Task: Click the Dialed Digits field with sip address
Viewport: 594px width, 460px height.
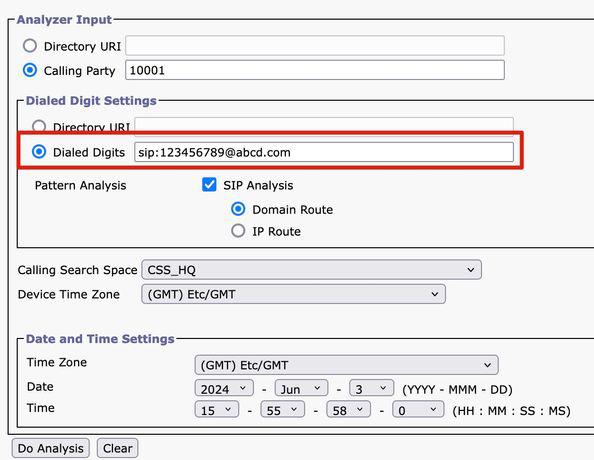Action: click(x=324, y=152)
